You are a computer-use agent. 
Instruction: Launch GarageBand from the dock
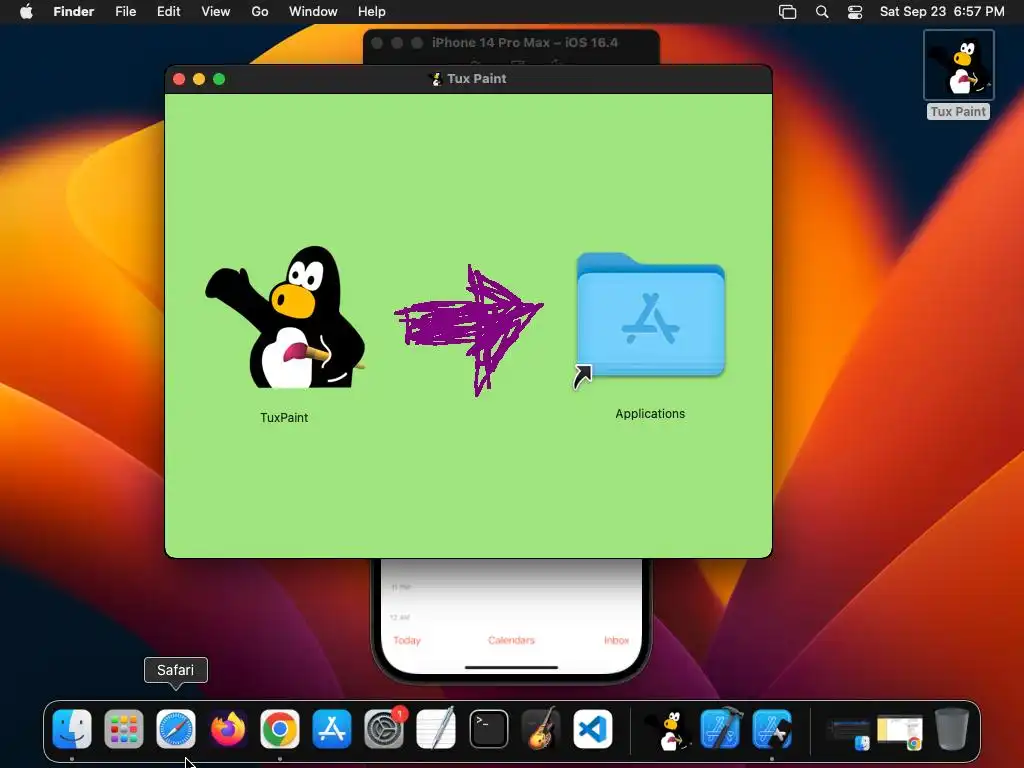pos(541,729)
